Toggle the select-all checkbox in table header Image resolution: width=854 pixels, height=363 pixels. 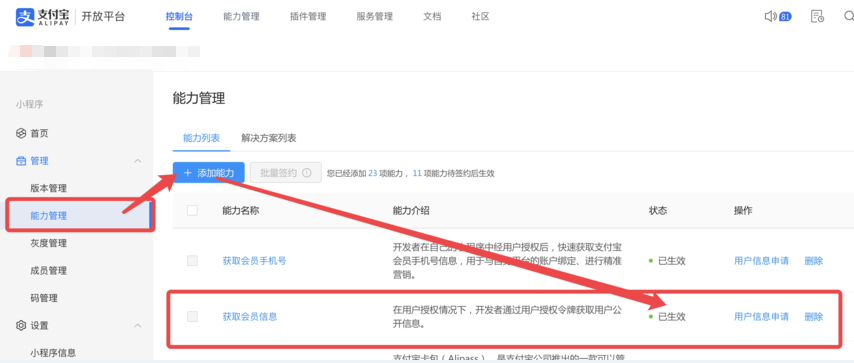[192, 210]
